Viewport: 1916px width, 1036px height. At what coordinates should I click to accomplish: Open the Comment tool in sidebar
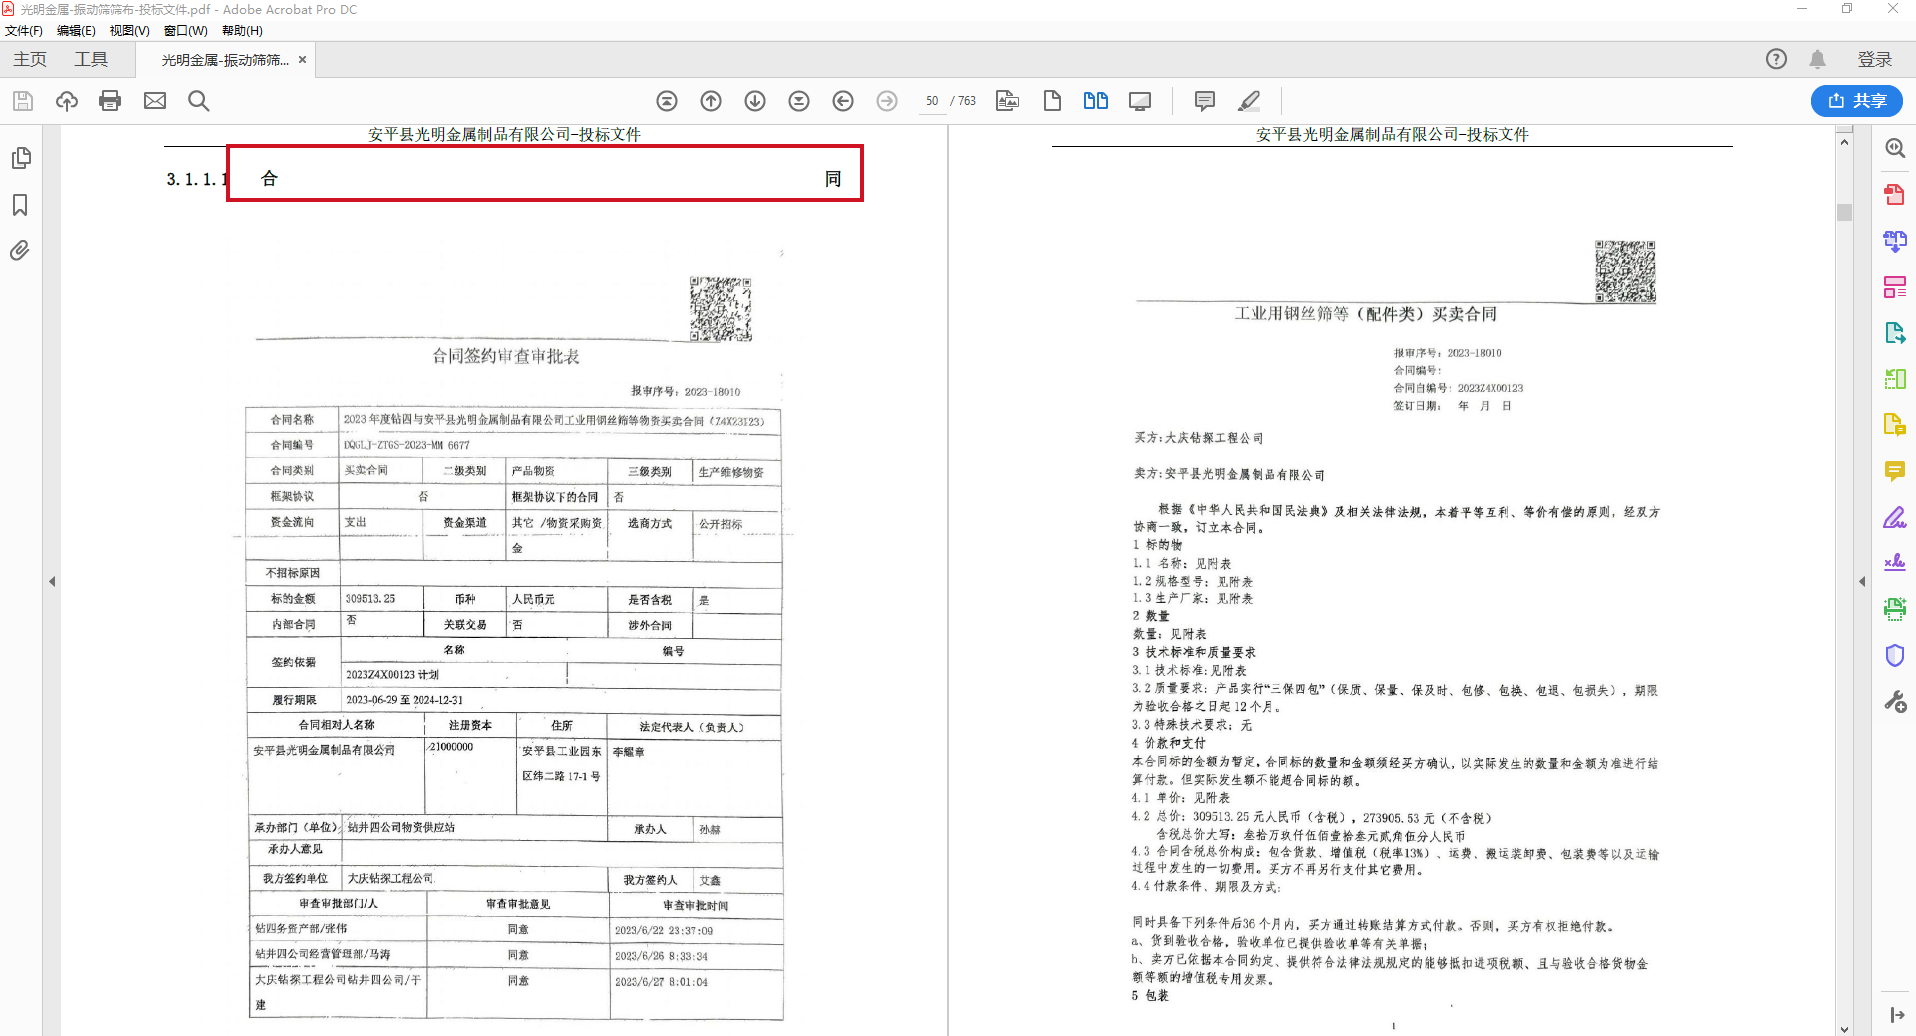point(1895,471)
